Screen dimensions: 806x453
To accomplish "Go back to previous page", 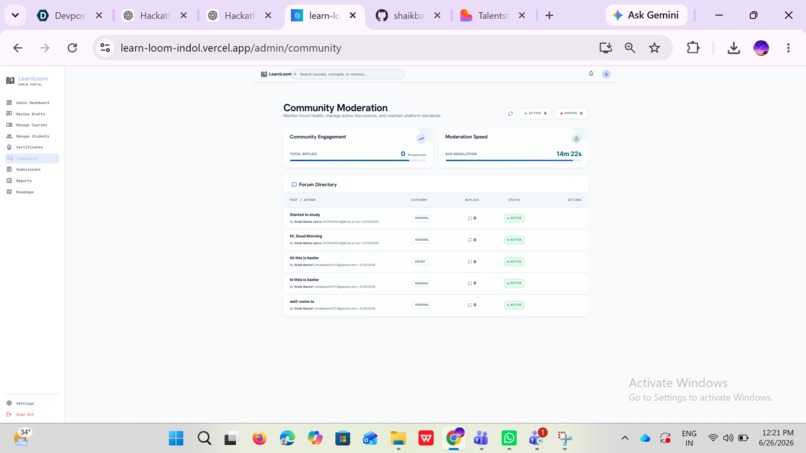I will point(18,48).
